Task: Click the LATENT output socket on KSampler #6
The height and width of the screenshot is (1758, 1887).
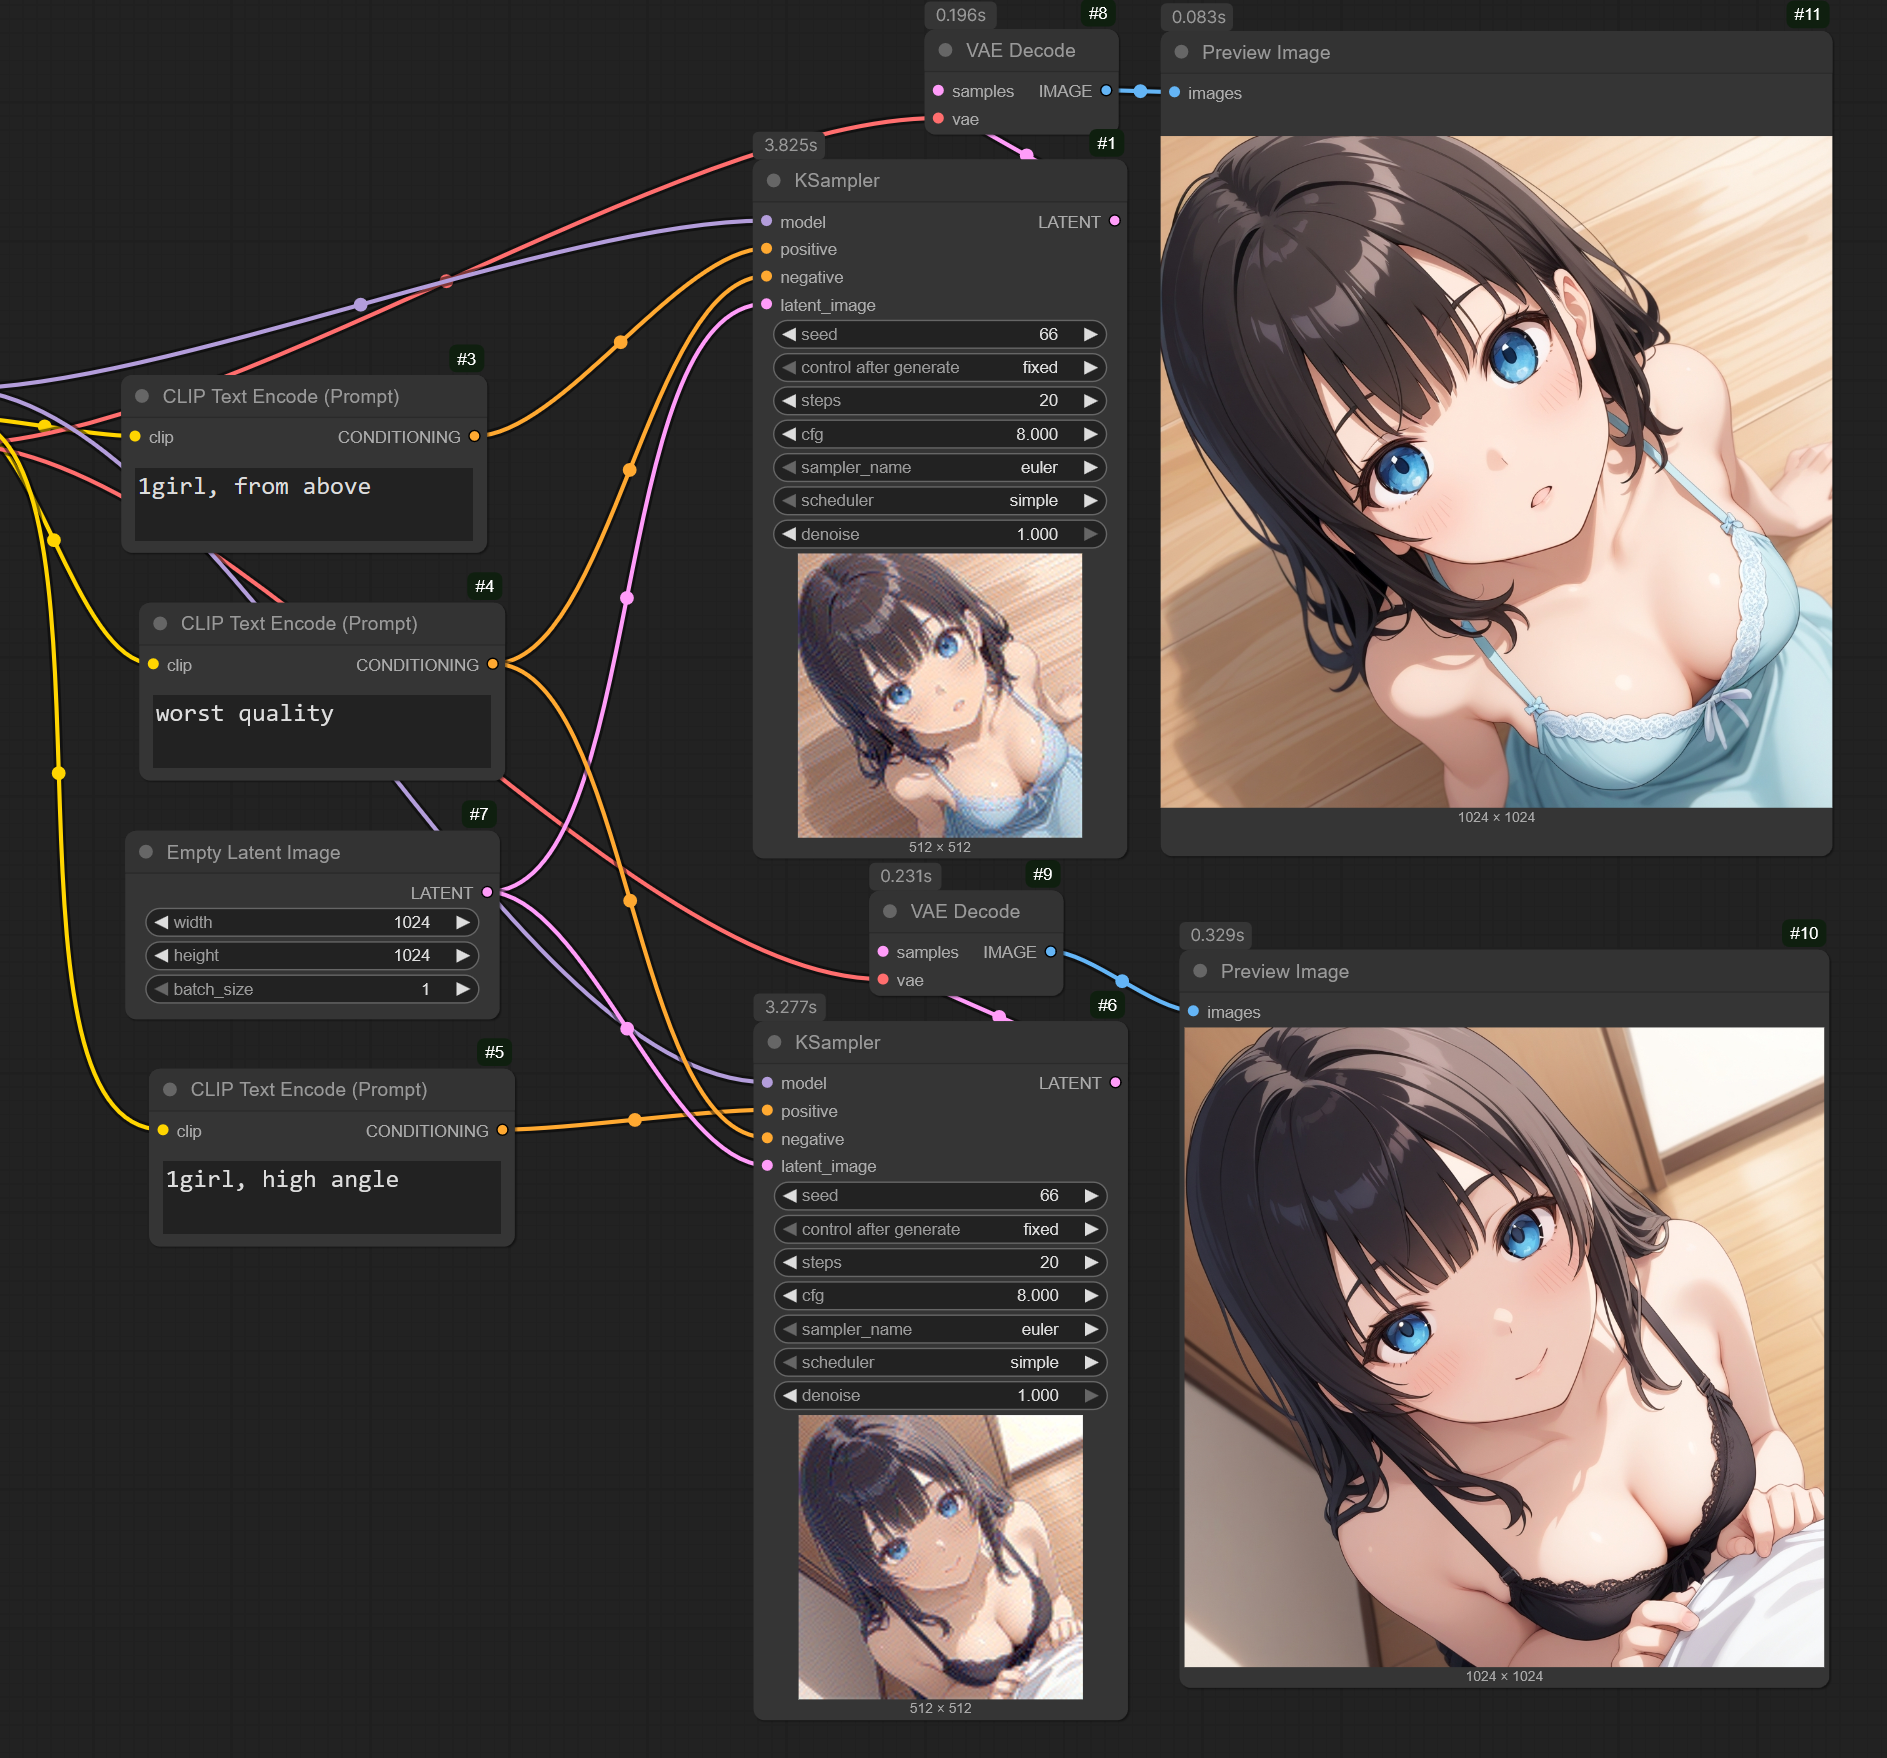Action: point(1116,1083)
